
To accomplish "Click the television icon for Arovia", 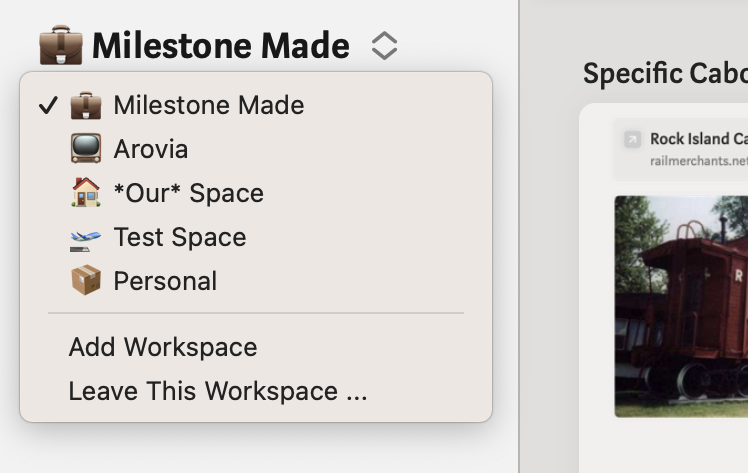I will 86,149.
